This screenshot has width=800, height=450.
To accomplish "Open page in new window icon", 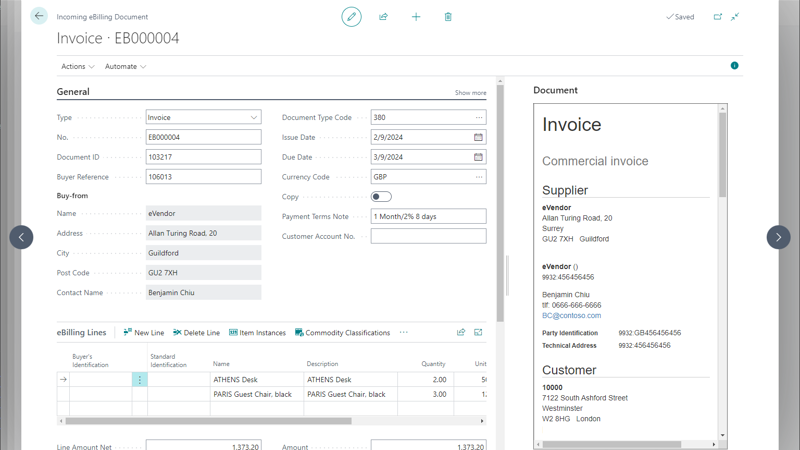I will pos(717,17).
